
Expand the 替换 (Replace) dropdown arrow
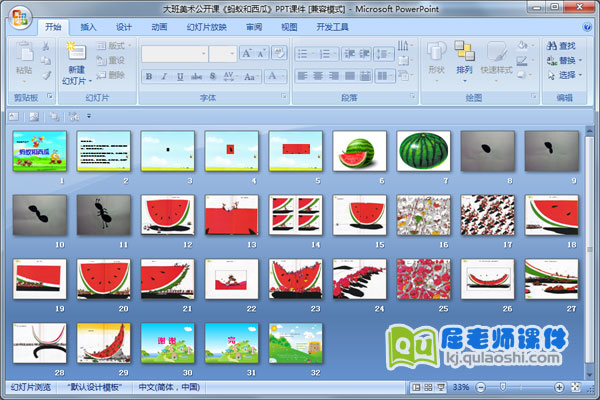tap(580, 60)
